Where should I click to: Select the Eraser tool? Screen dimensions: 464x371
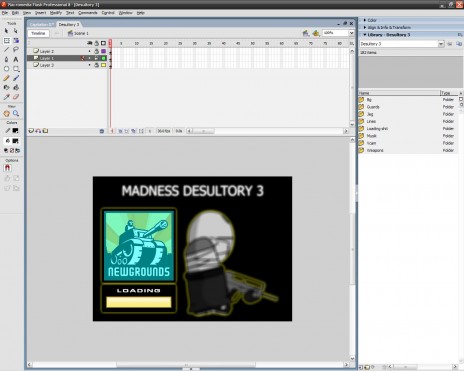point(16,97)
